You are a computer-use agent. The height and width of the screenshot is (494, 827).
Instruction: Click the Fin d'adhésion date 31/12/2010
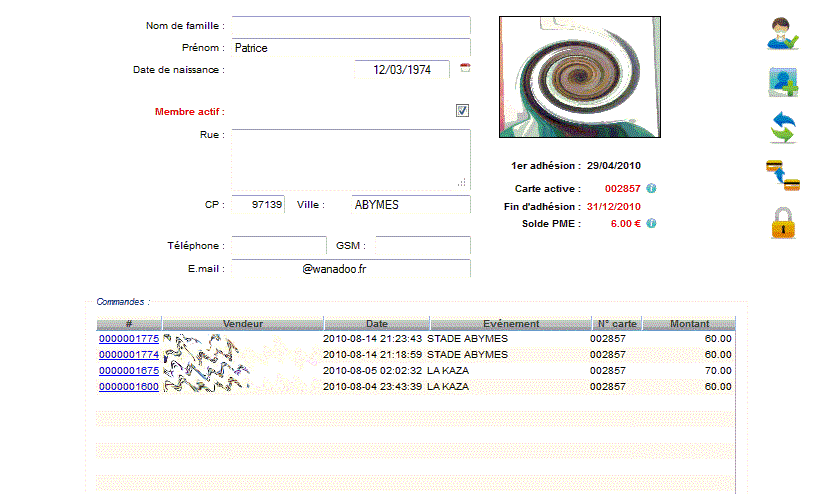(613, 207)
